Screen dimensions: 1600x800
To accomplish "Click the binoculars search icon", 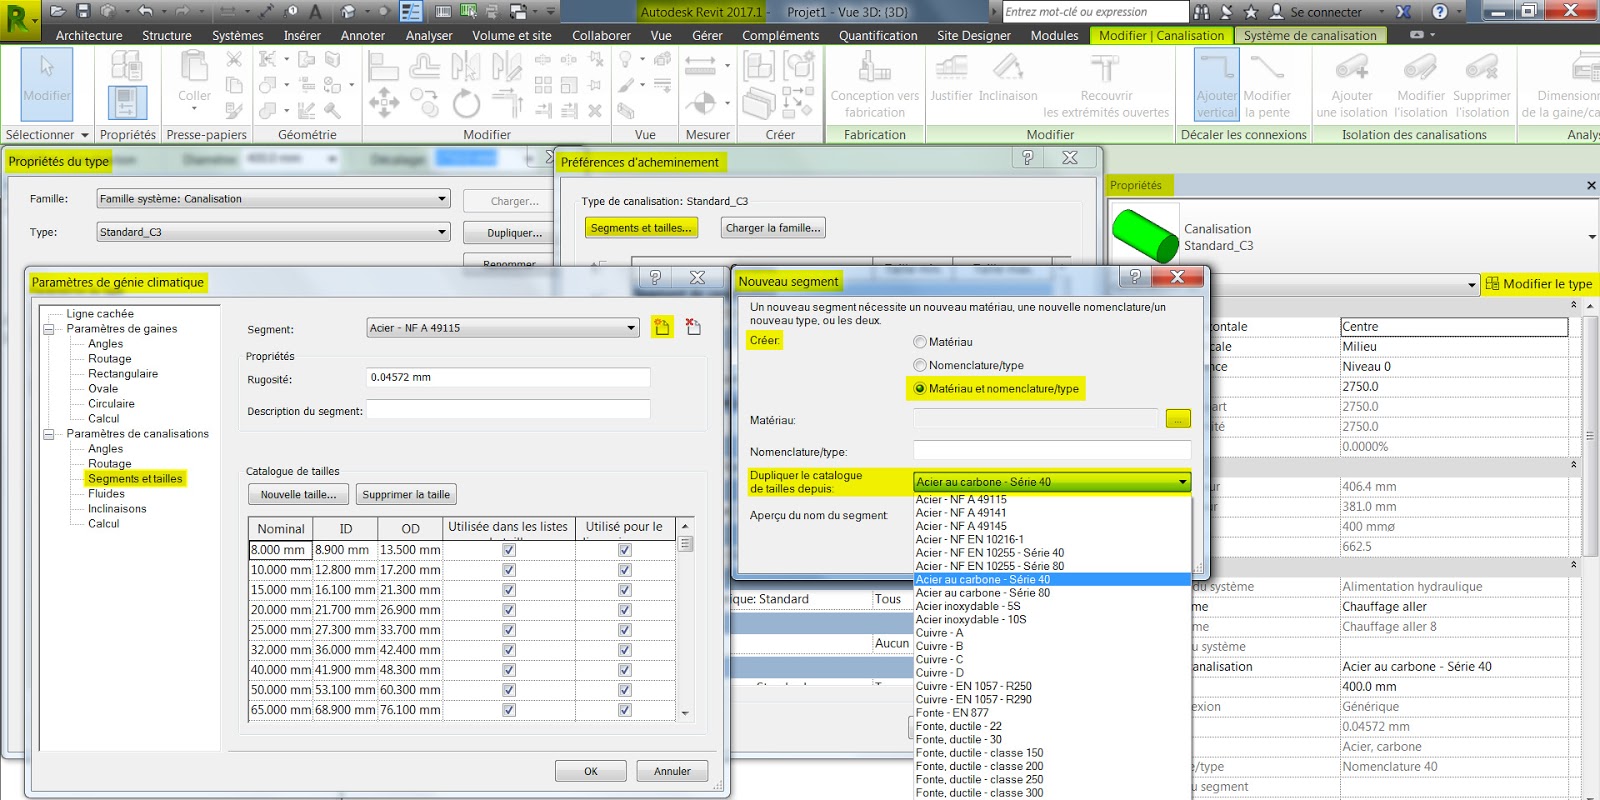I will [x=1202, y=12].
